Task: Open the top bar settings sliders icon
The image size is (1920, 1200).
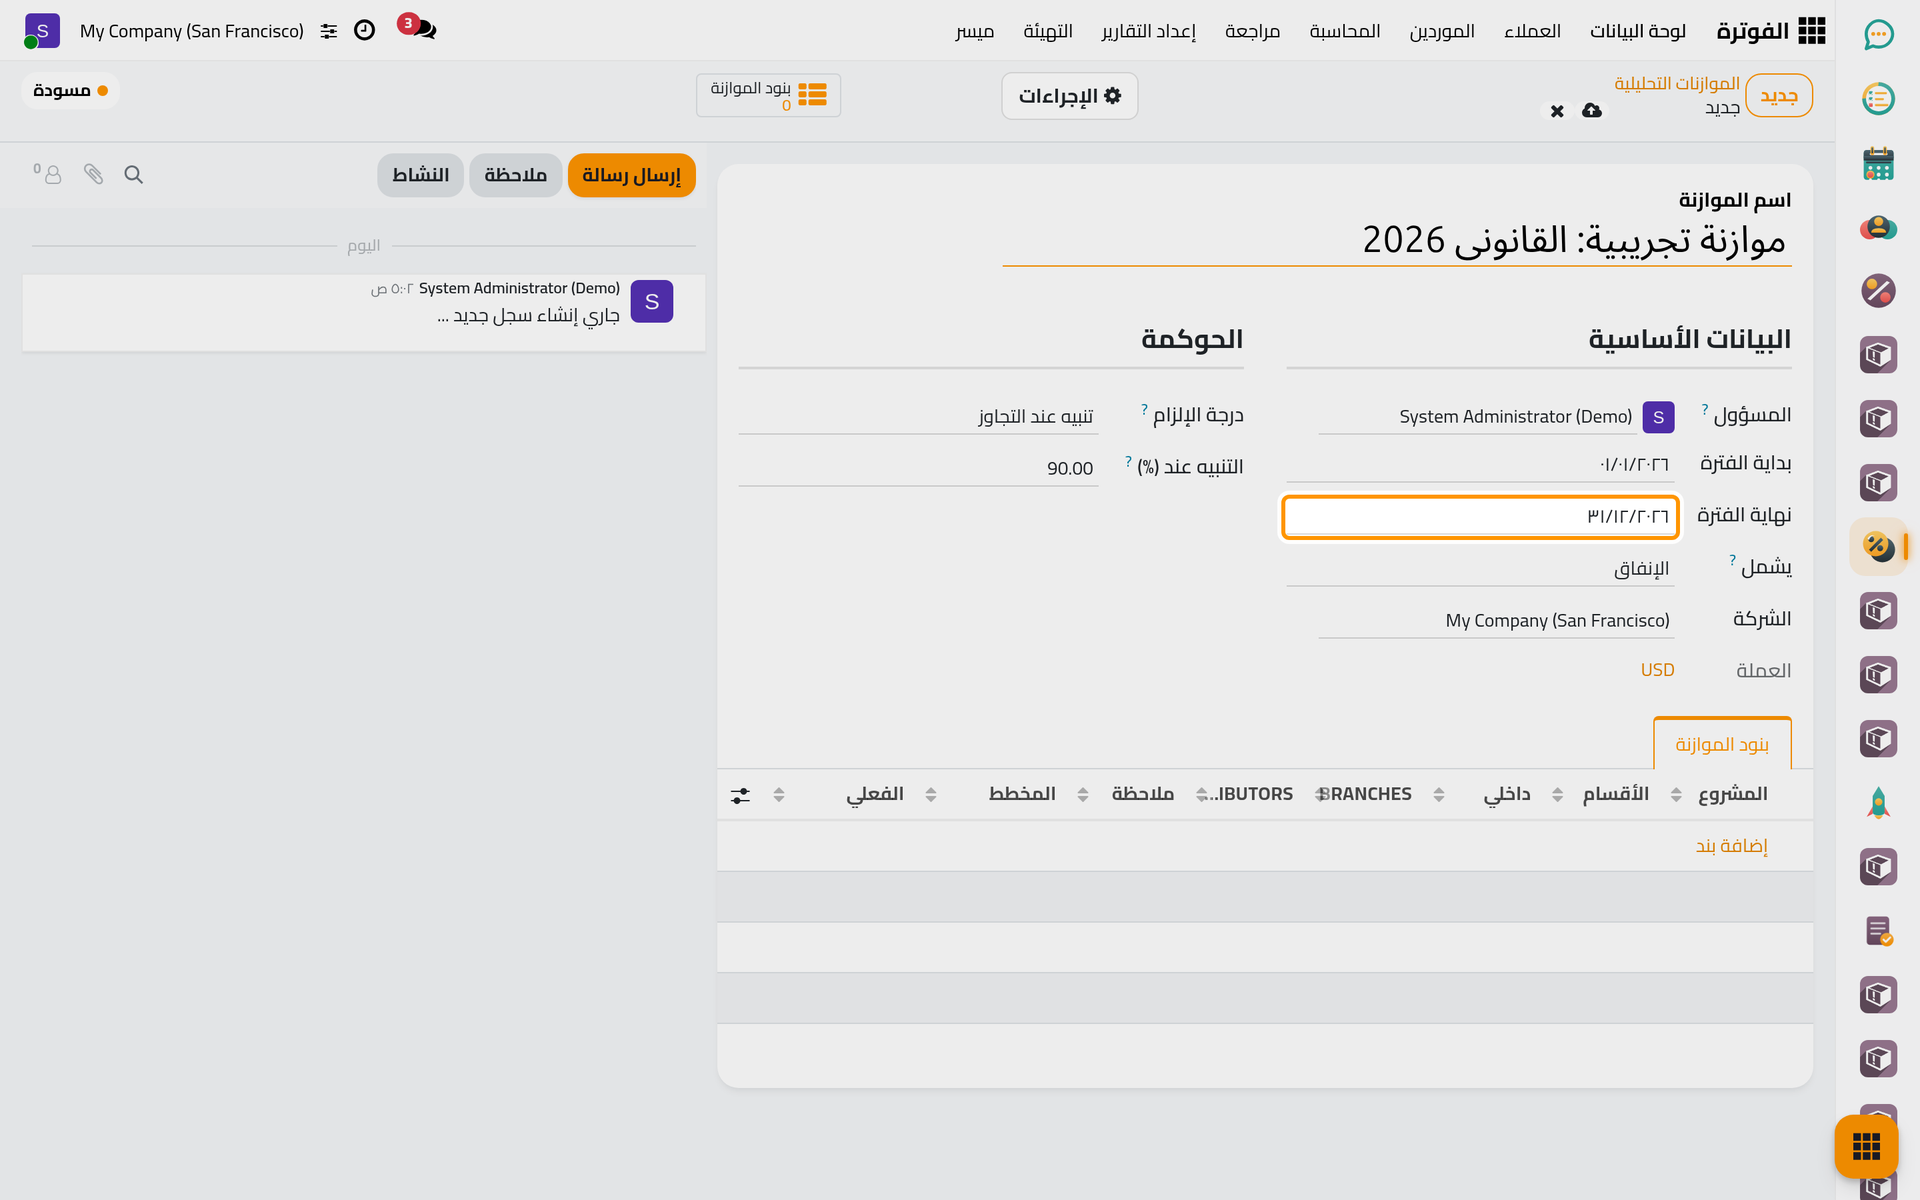Action: [x=329, y=32]
